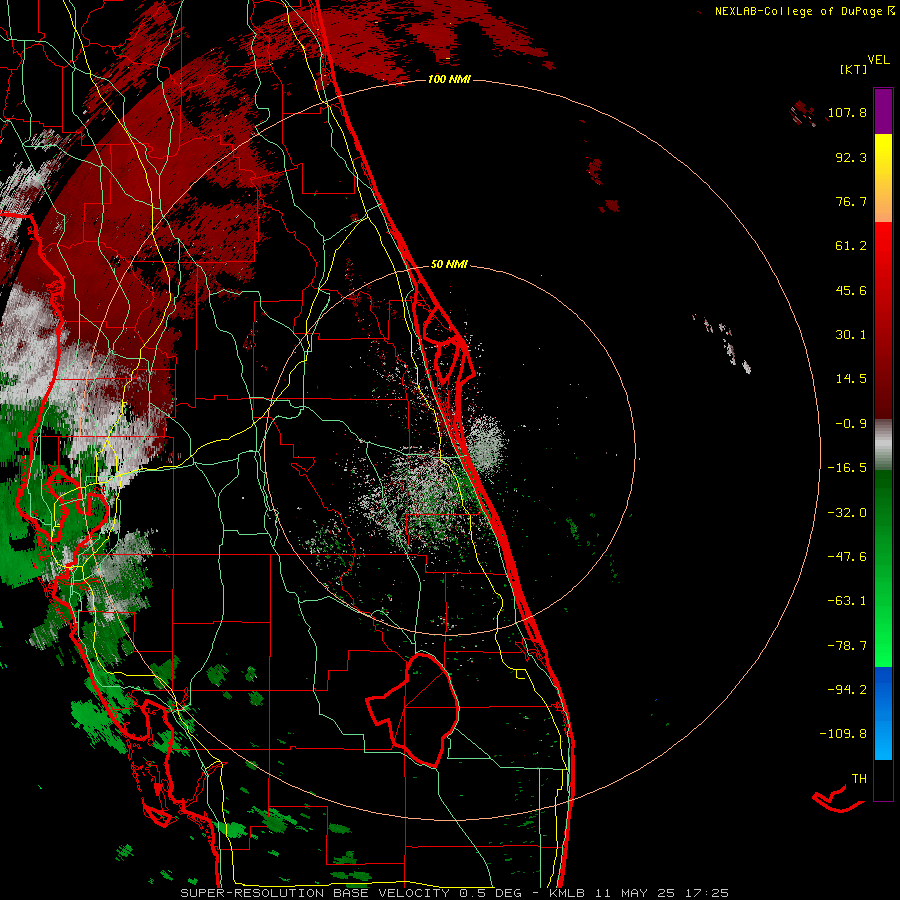Click the KMLB 11 MAY 25 17:25 timestamp
The image size is (900, 900).
point(639,893)
